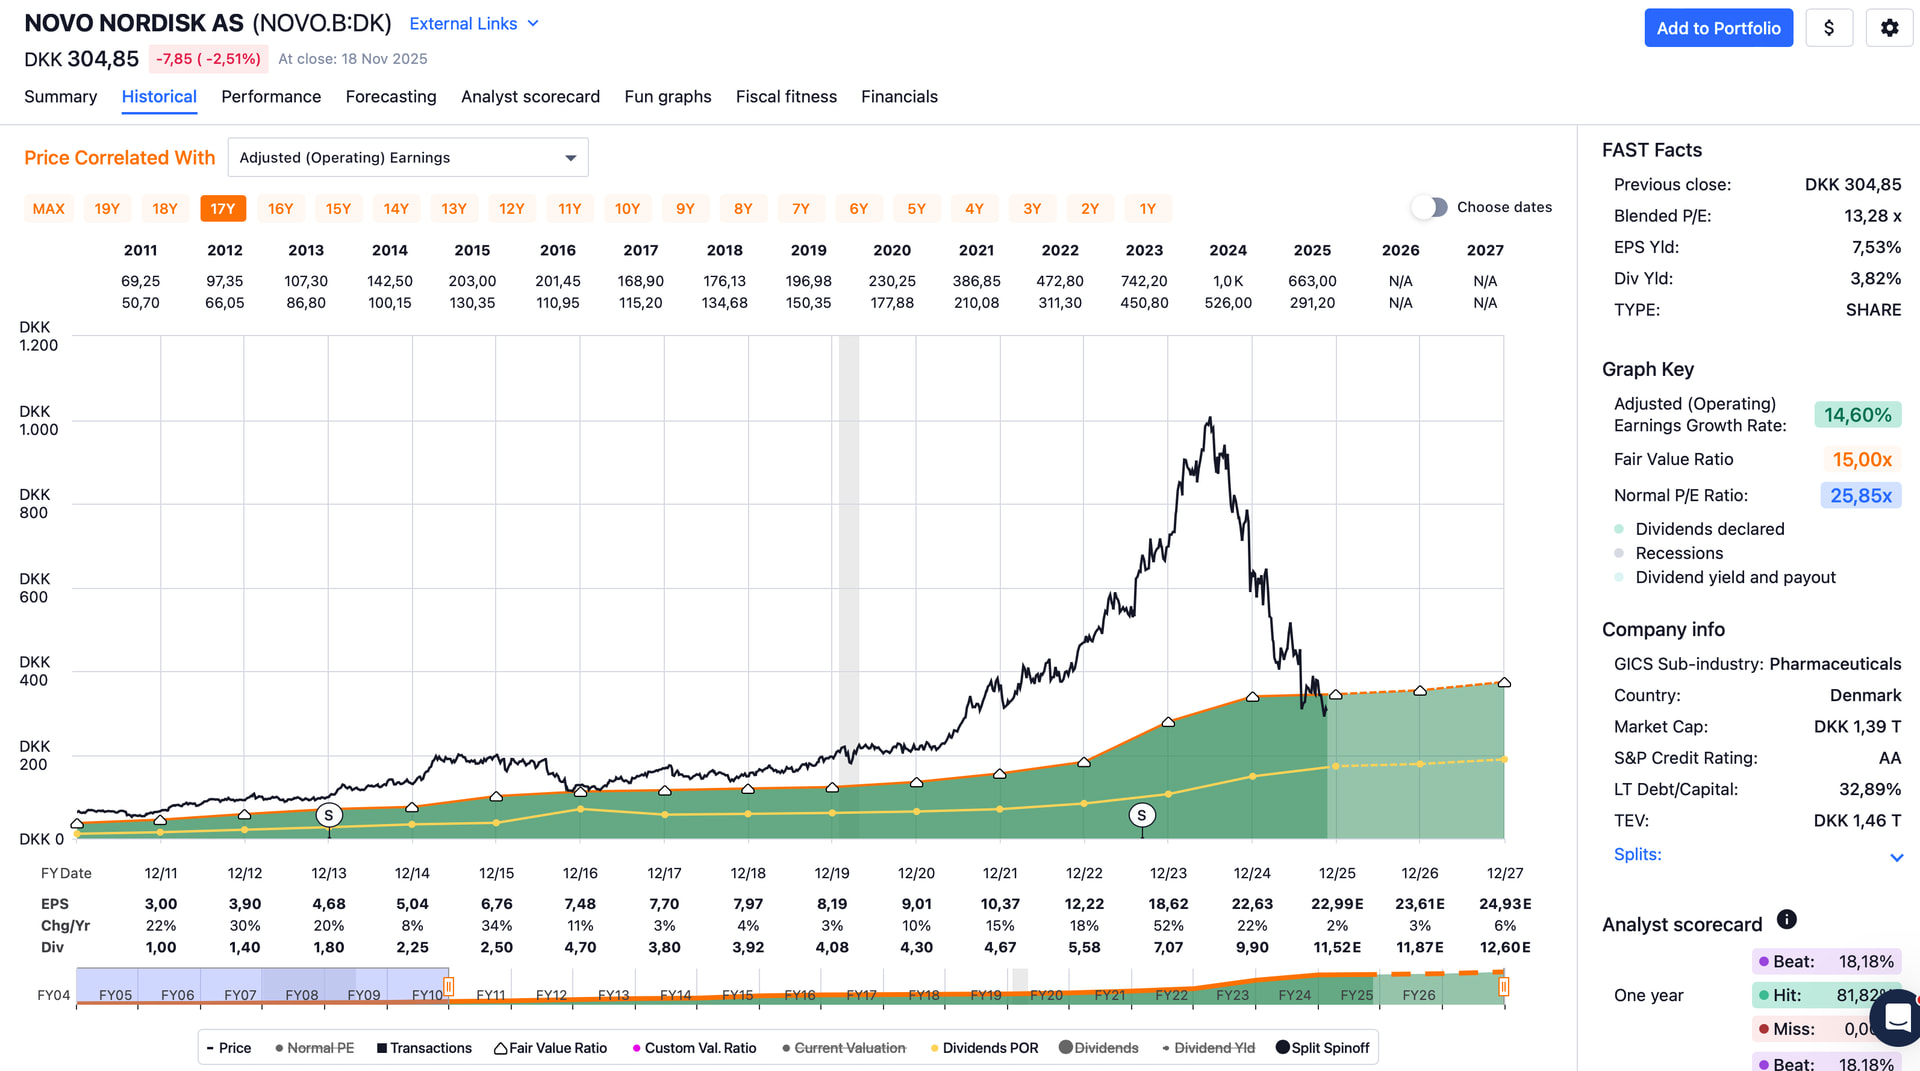Select the 10Y time range button
1920x1071 pixels.
(627, 208)
